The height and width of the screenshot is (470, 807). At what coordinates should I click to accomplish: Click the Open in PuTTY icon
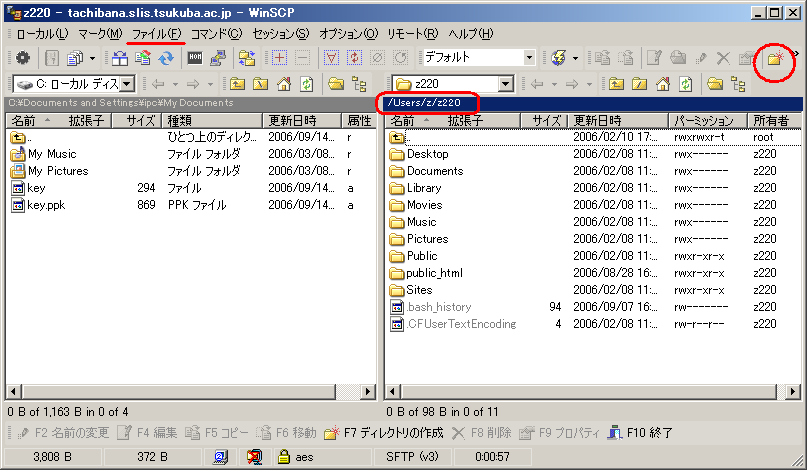[218, 58]
